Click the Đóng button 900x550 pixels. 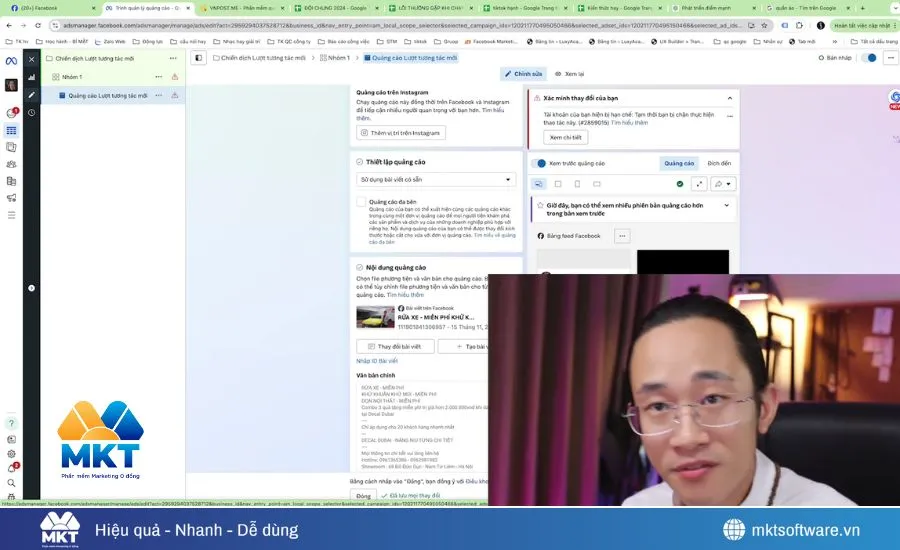click(363, 495)
